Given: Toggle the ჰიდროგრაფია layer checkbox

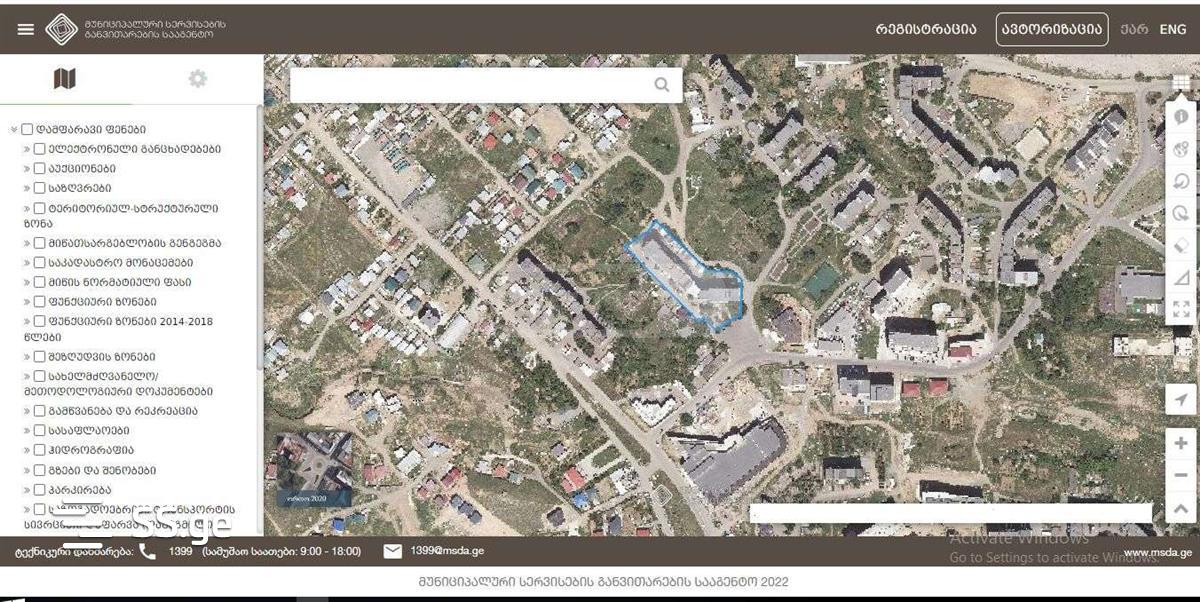Looking at the screenshot, I should [39, 450].
